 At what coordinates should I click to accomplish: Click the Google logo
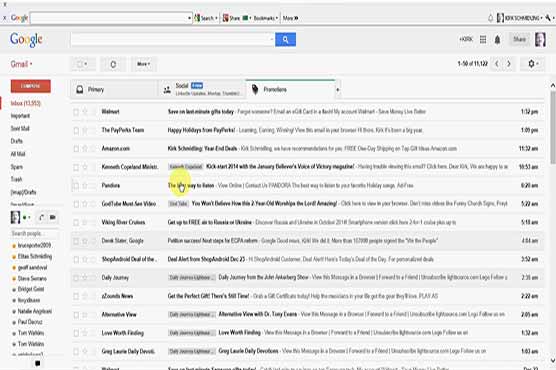[26, 40]
